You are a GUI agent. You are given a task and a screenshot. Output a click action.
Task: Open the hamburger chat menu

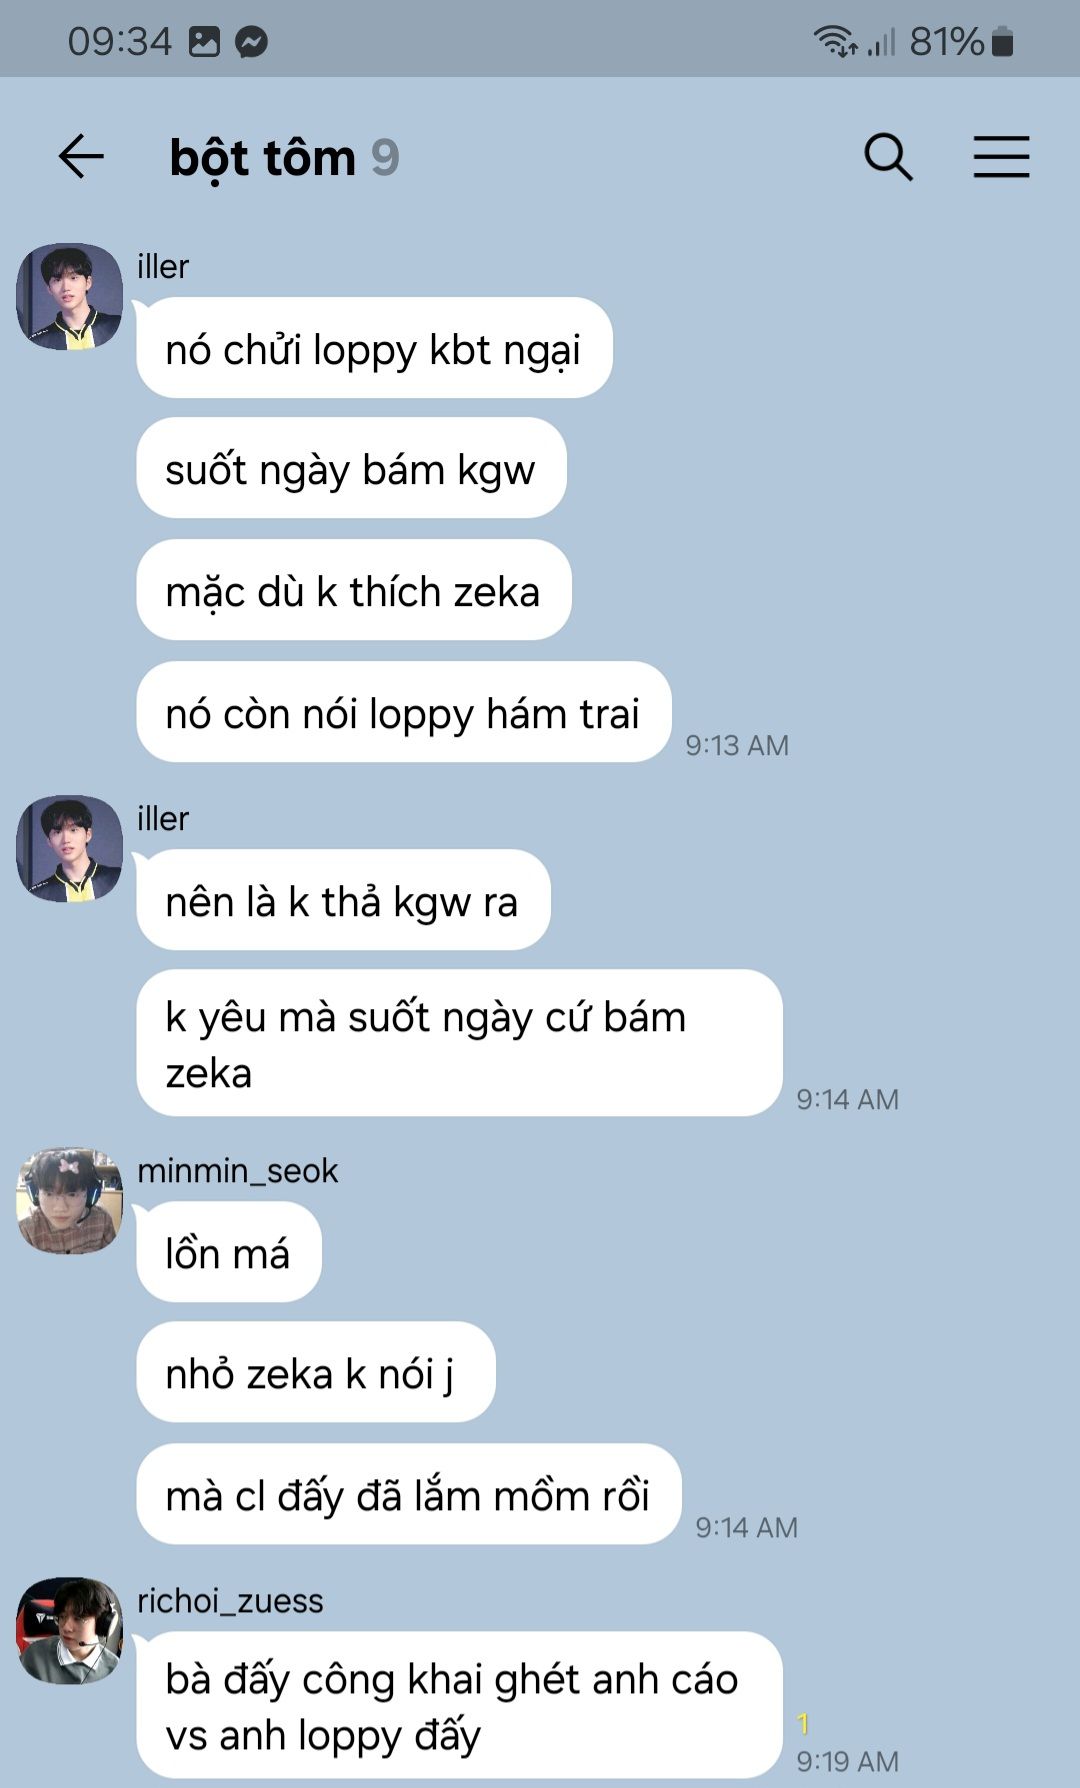1001,157
